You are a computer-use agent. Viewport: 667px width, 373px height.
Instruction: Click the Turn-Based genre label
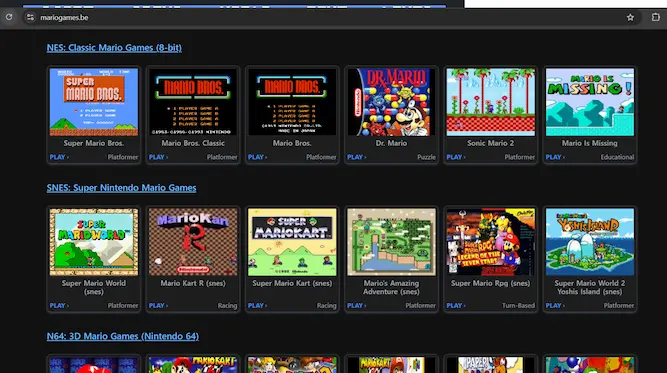[x=518, y=305]
